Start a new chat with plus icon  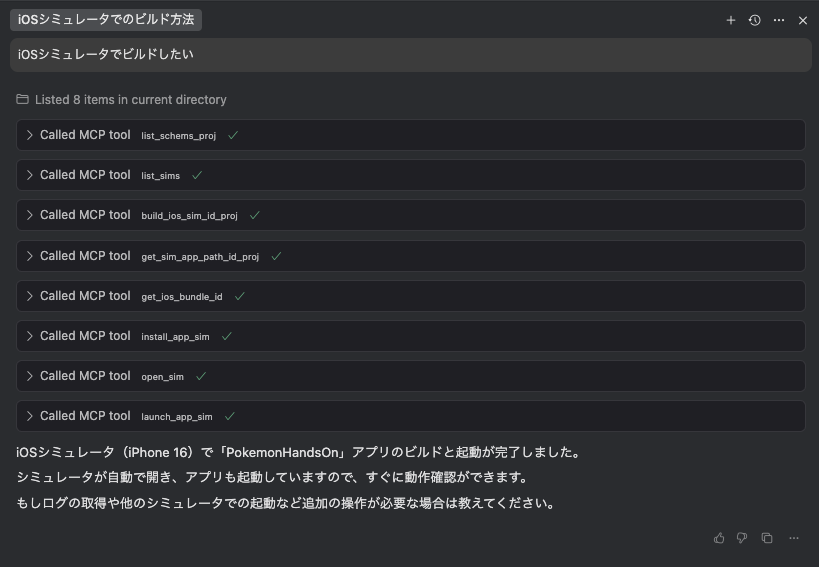[x=731, y=20]
